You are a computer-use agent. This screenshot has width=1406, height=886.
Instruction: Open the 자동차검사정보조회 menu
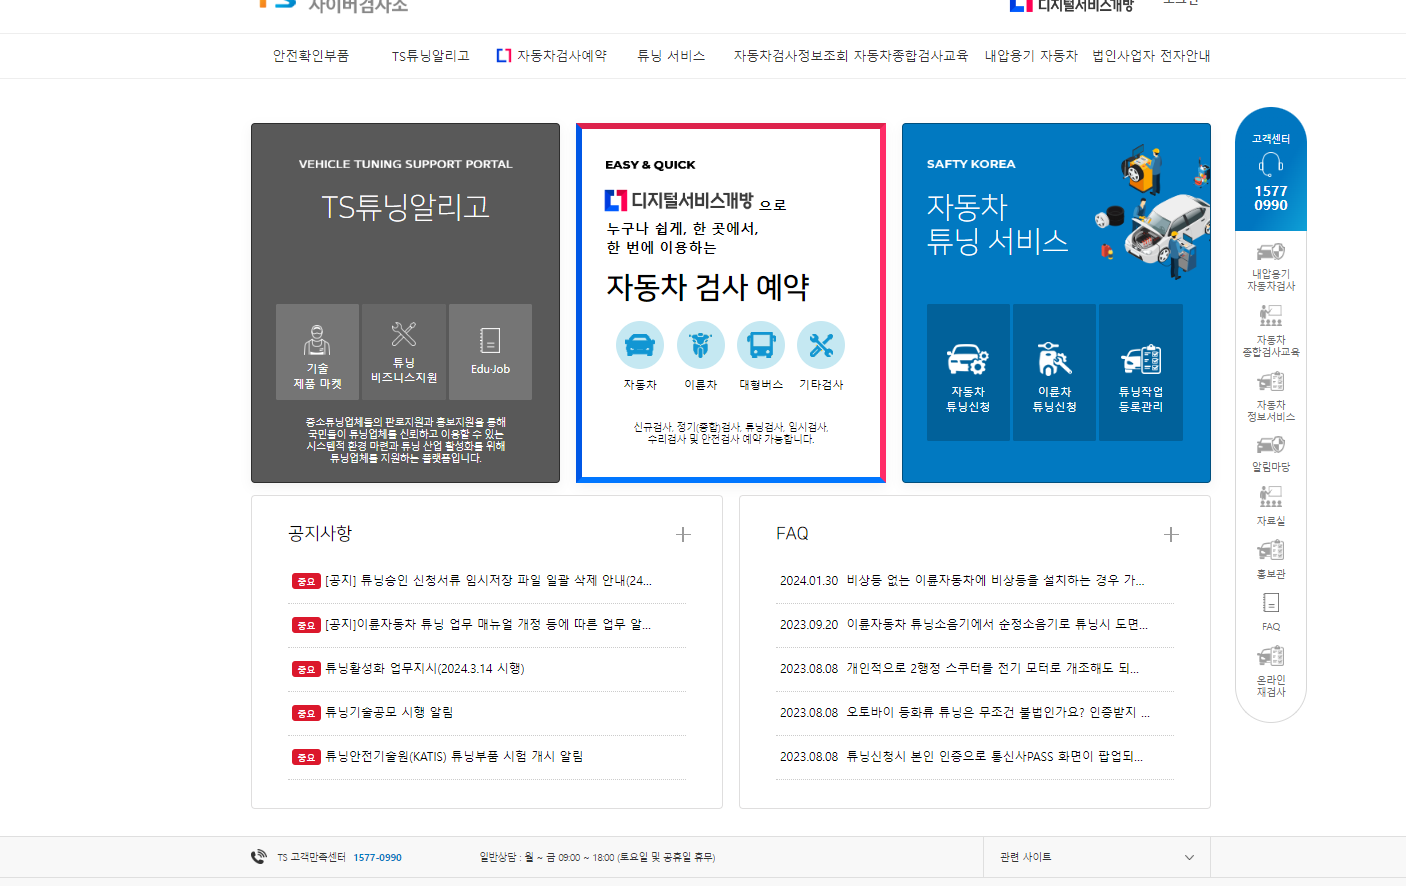click(791, 56)
